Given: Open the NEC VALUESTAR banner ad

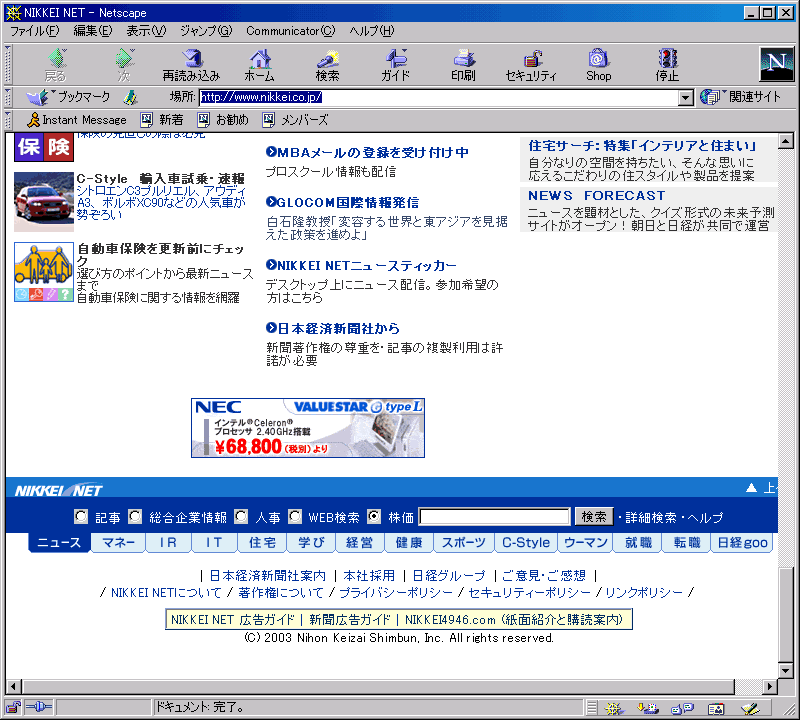Looking at the screenshot, I should coord(308,428).
